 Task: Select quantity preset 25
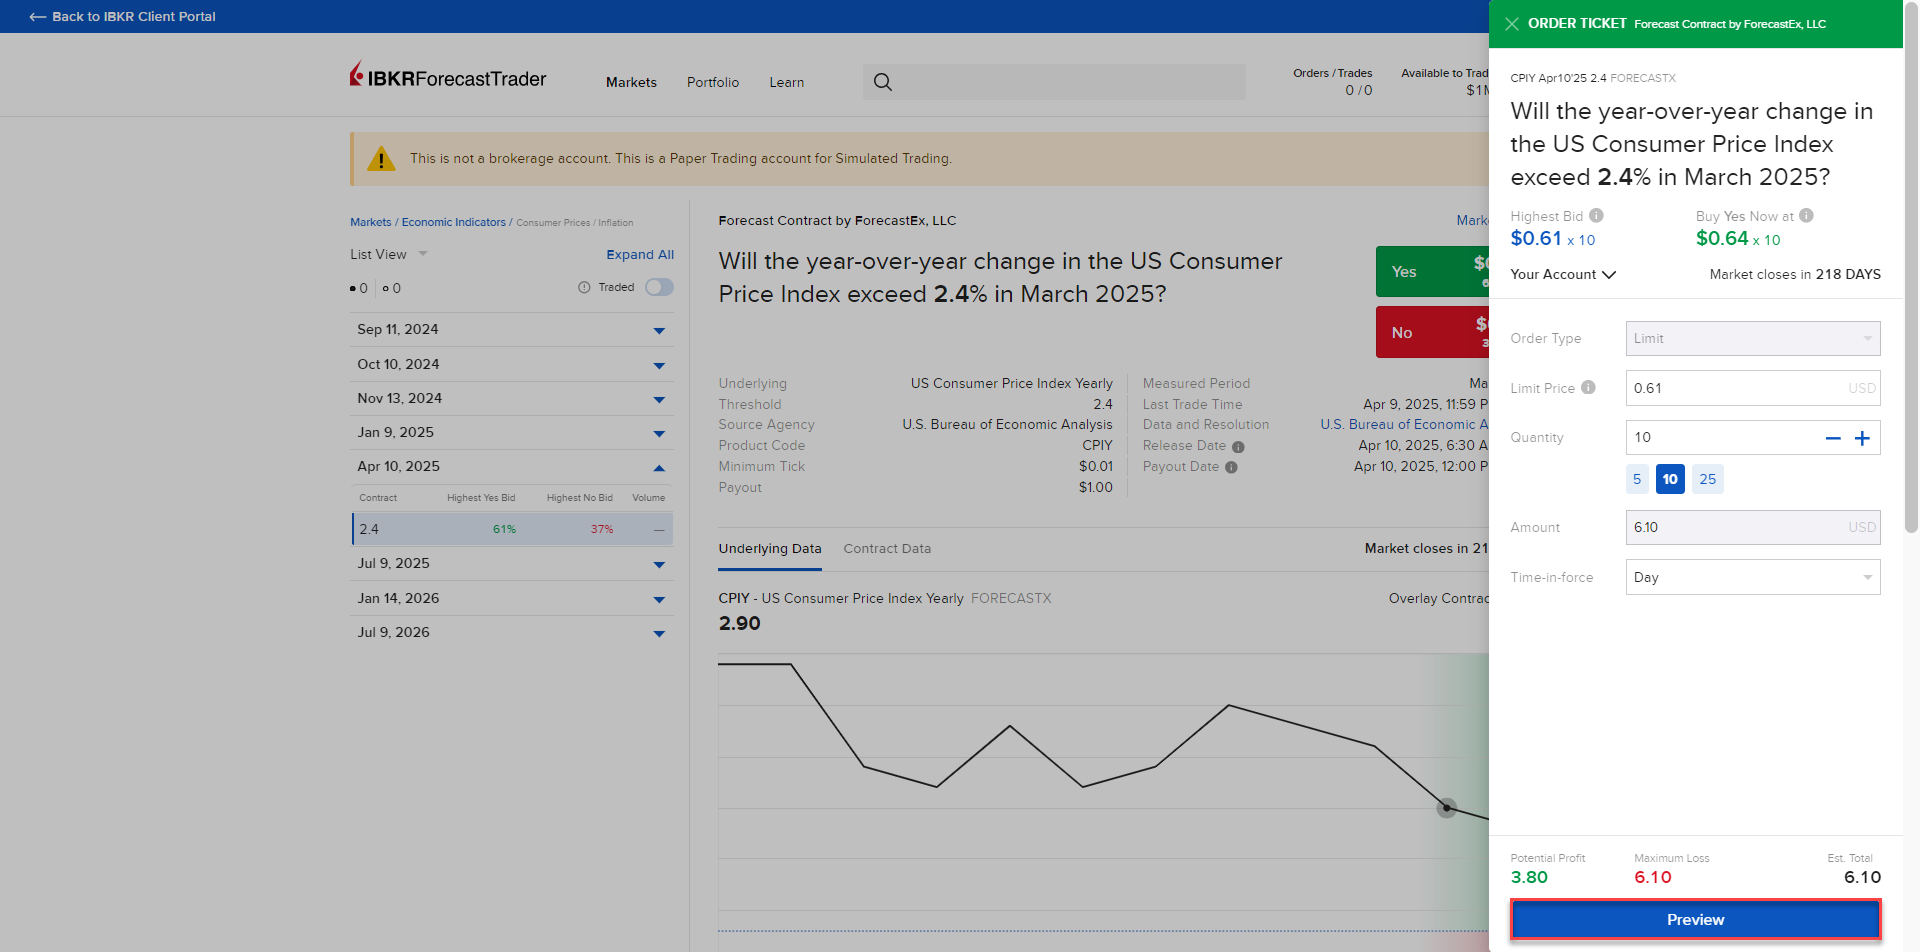click(1707, 479)
